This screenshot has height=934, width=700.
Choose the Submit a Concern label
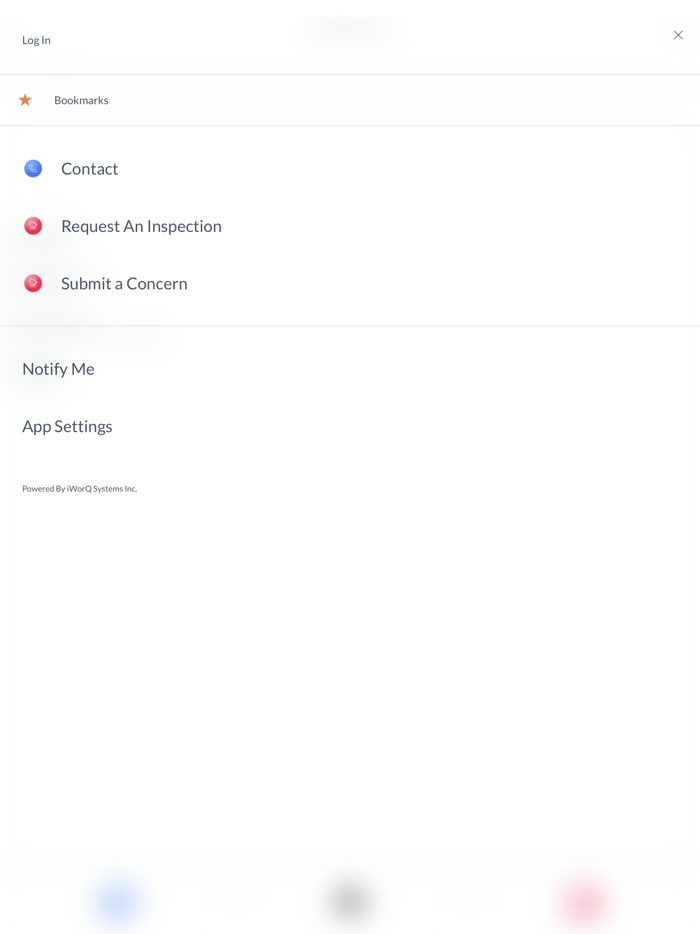click(124, 283)
